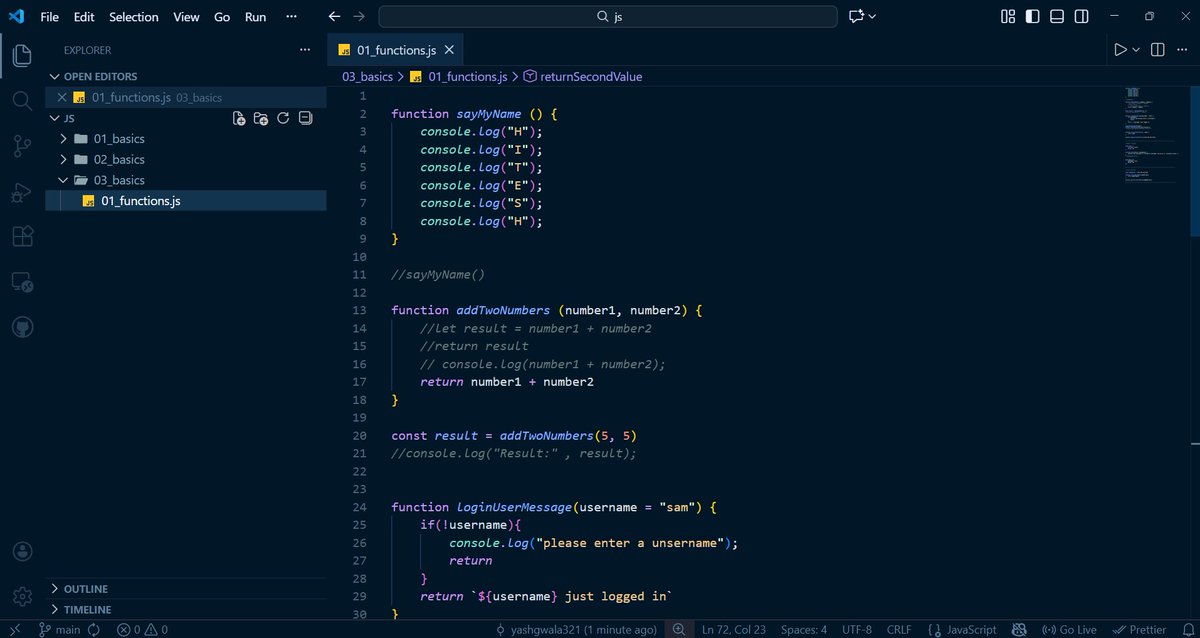Image resolution: width=1200 pixels, height=638 pixels.
Task: Open the GitHub view in activity bar
Action: pyautogui.click(x=22, y=327)
